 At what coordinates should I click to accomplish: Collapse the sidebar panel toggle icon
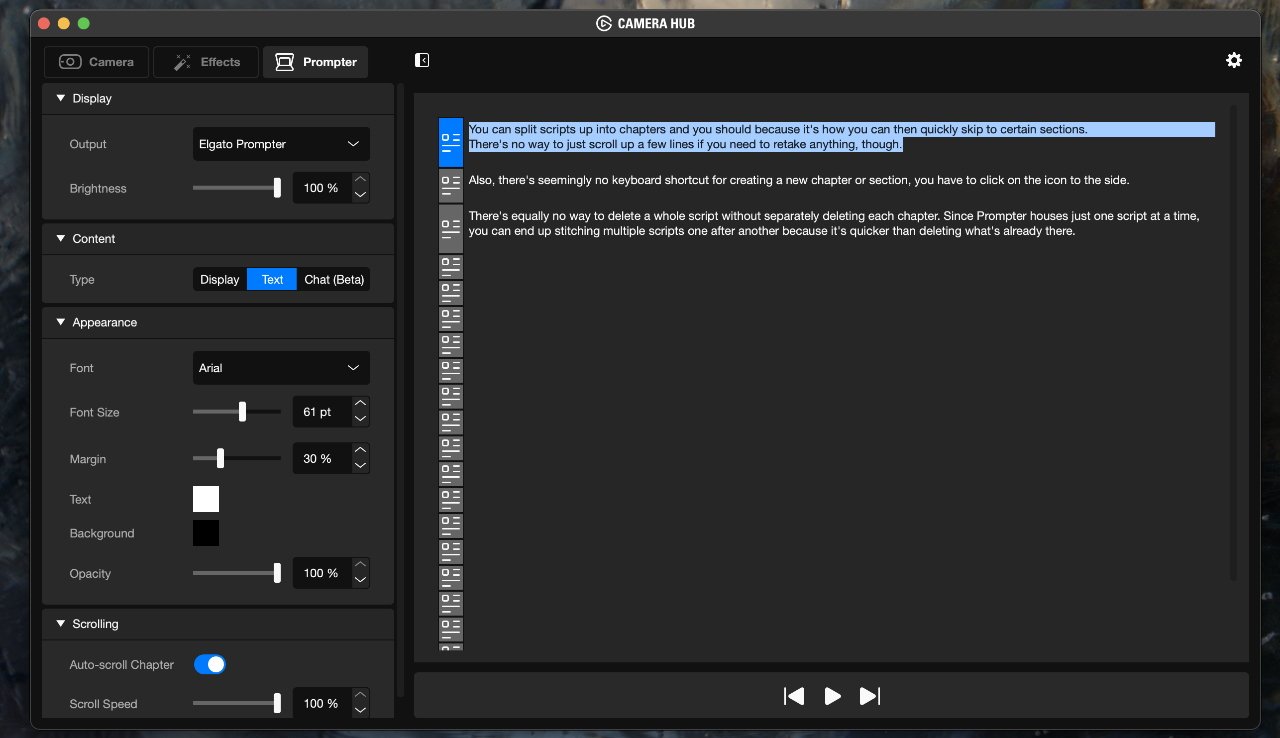point(422,61)
